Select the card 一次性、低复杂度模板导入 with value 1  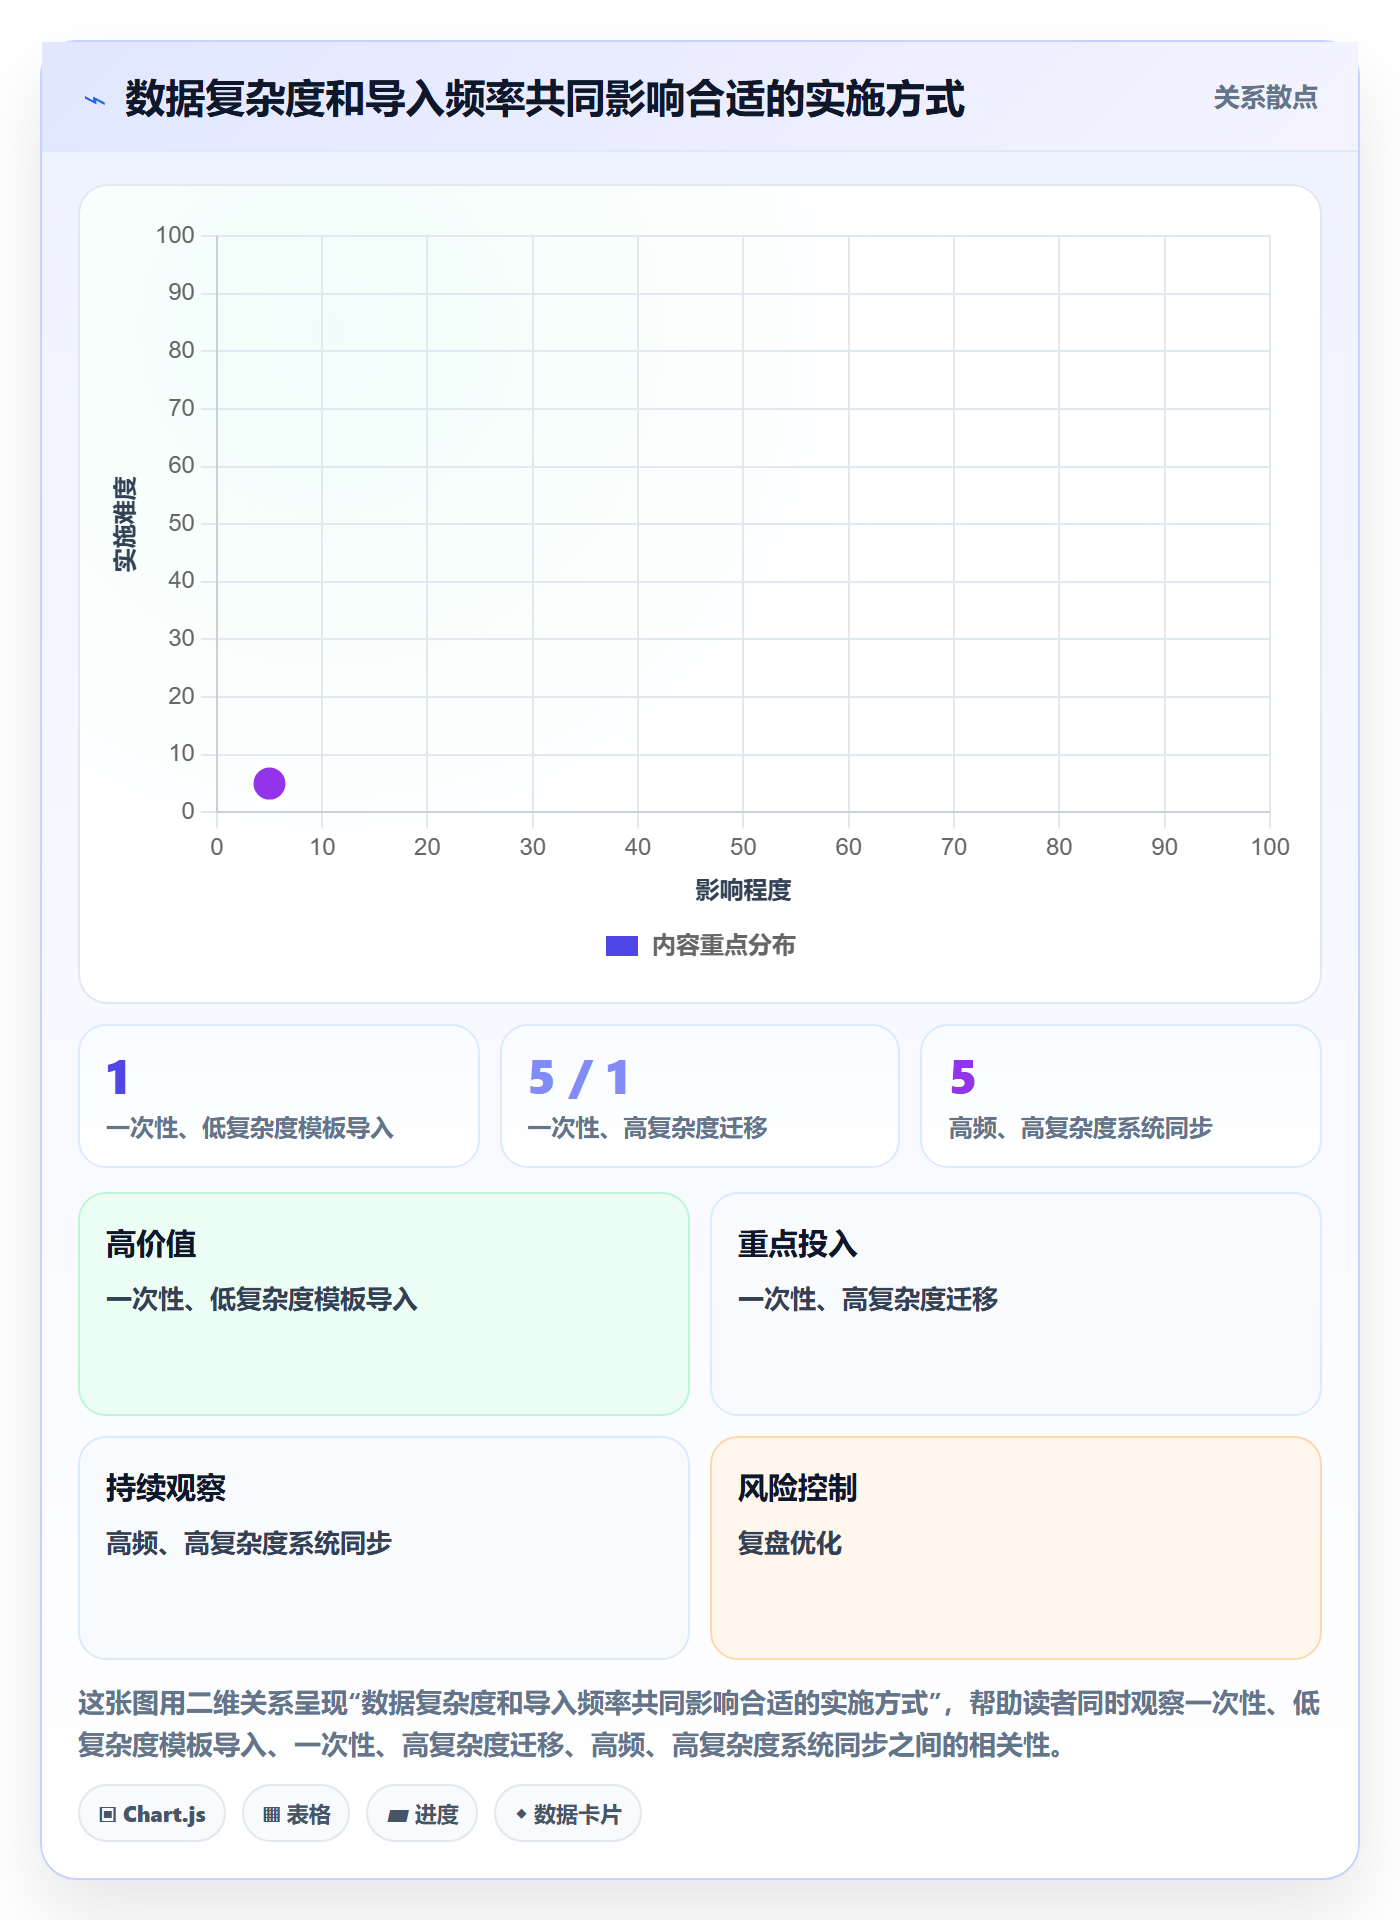[279, 1096]
